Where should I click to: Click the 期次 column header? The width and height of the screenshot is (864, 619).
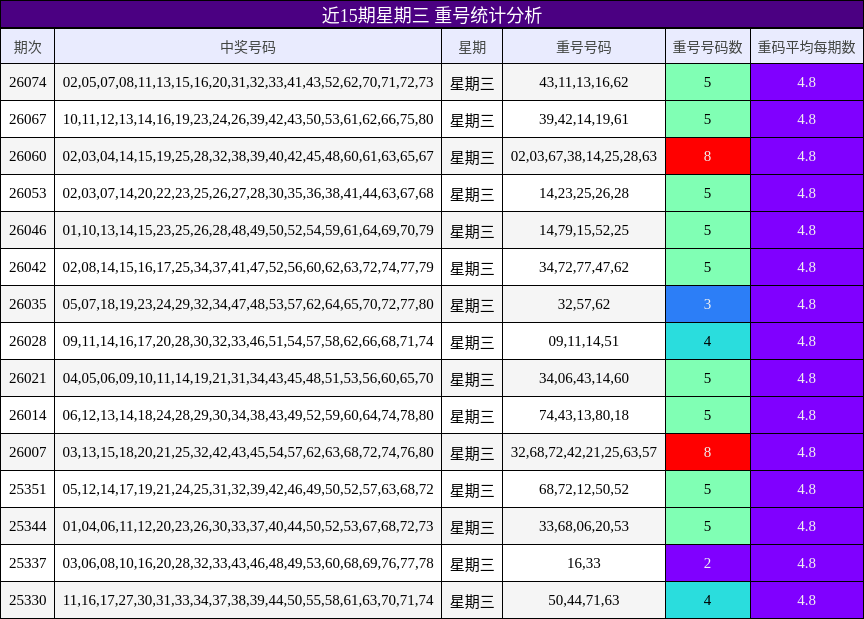28,46
